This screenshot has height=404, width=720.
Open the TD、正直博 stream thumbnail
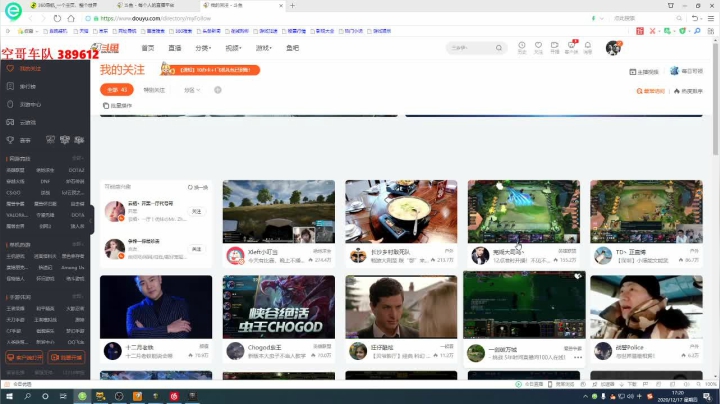tap(647, 211)
